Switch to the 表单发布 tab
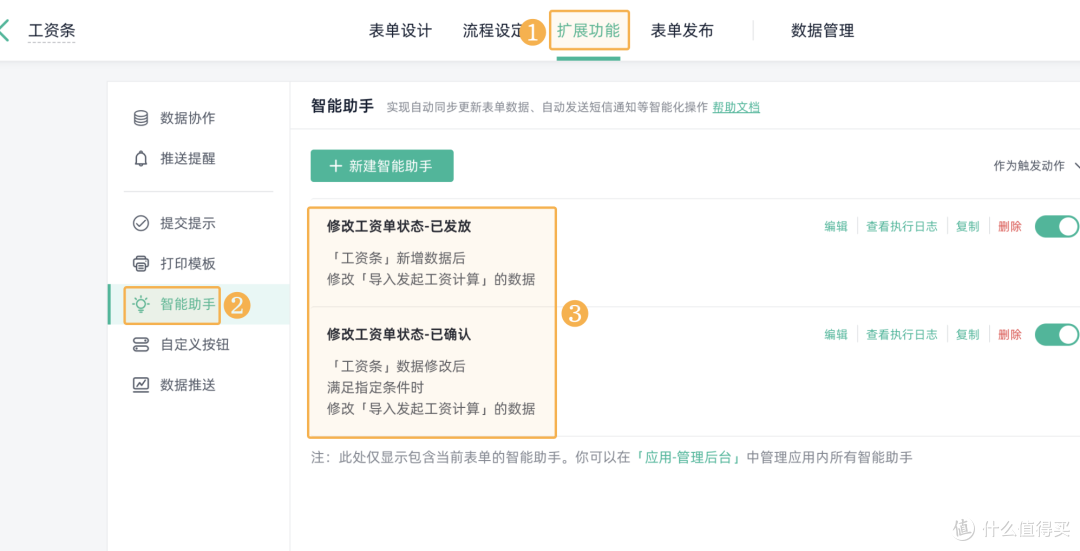The image size is (1080, 551). (x=682, y=30)
